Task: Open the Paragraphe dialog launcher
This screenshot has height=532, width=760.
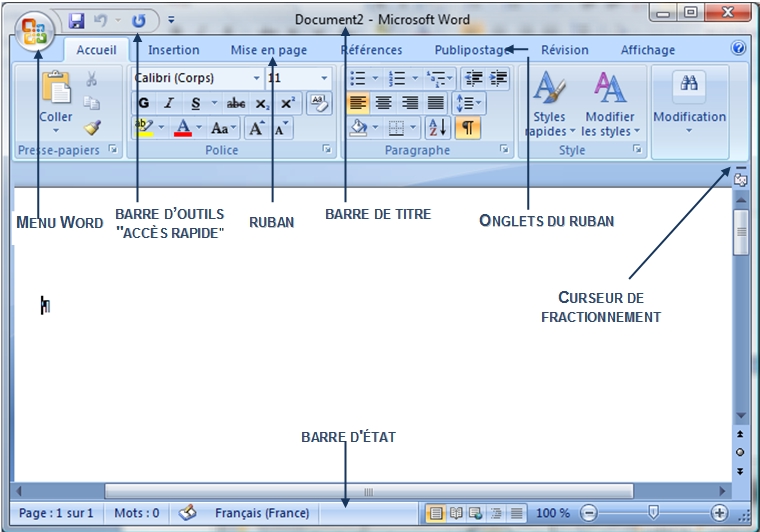Action: (505, 149)
